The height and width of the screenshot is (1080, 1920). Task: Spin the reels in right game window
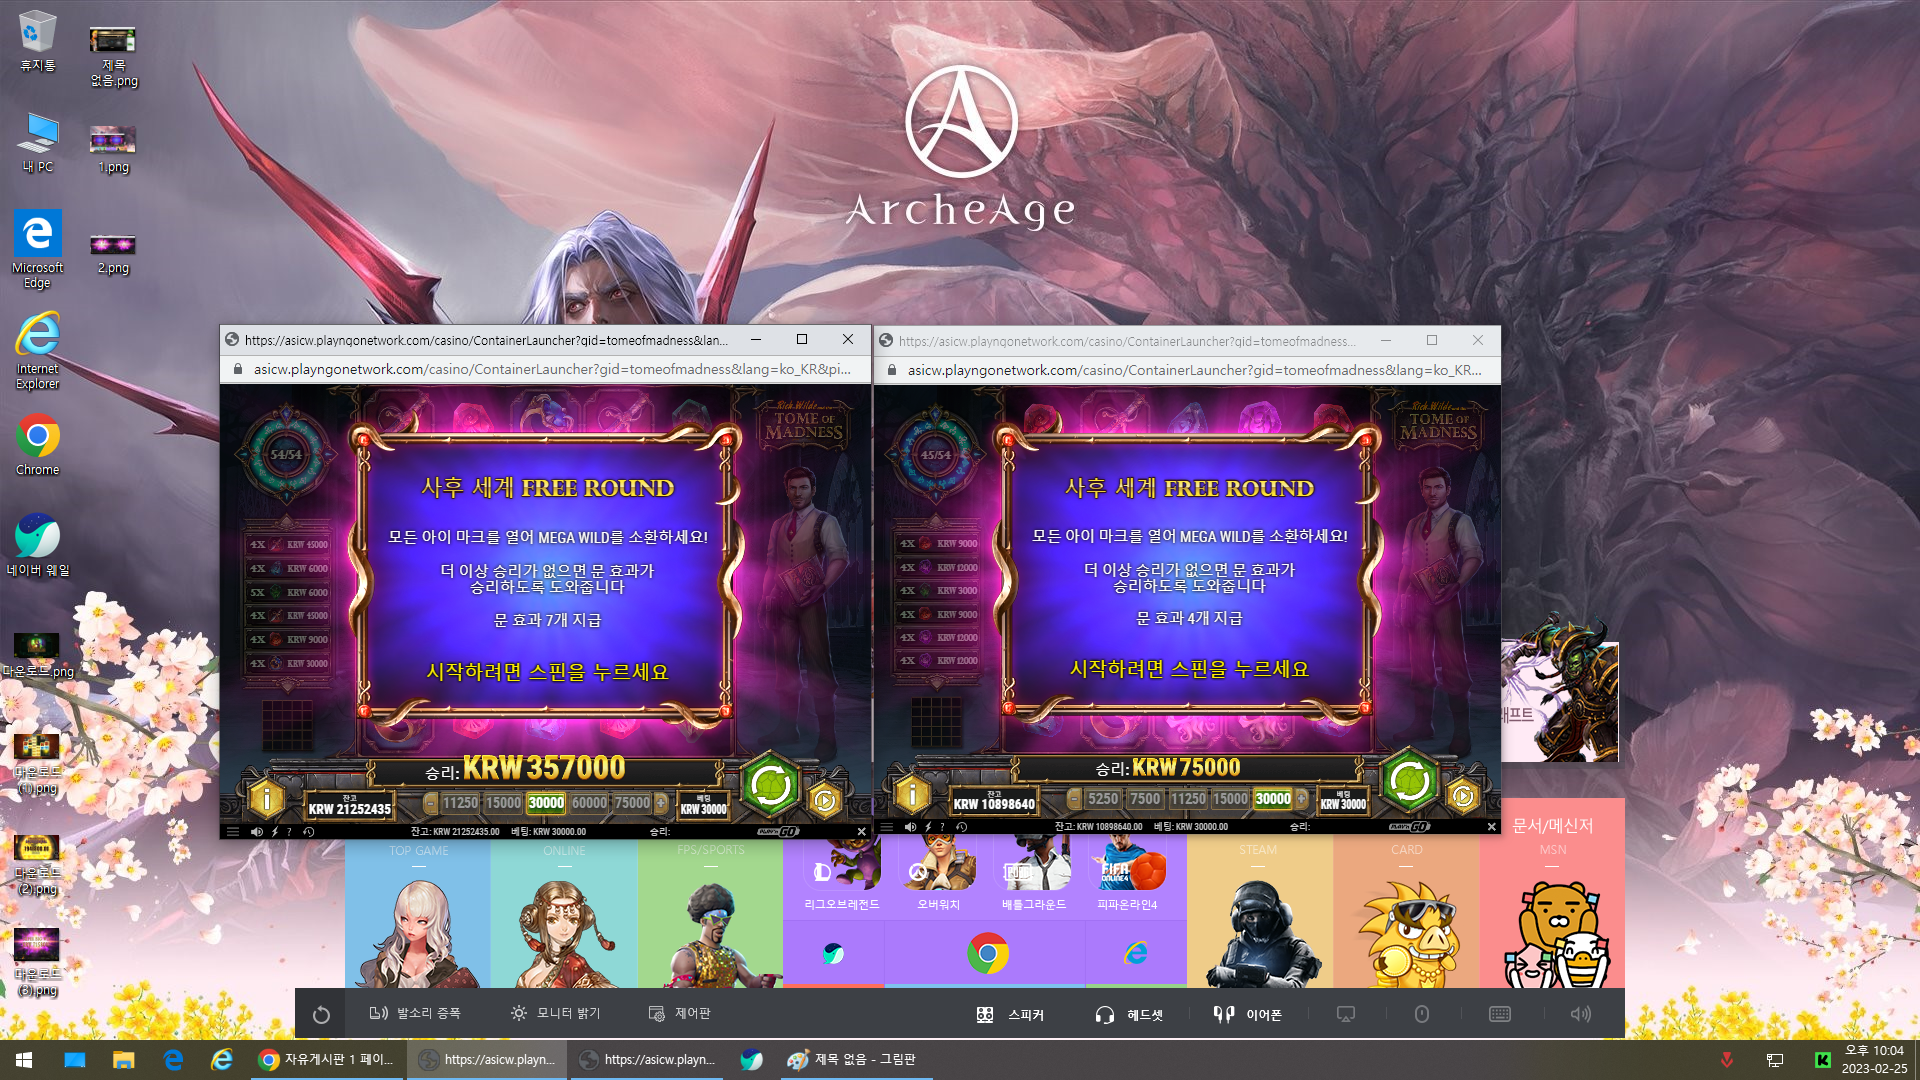click(x=1409, y=781)
